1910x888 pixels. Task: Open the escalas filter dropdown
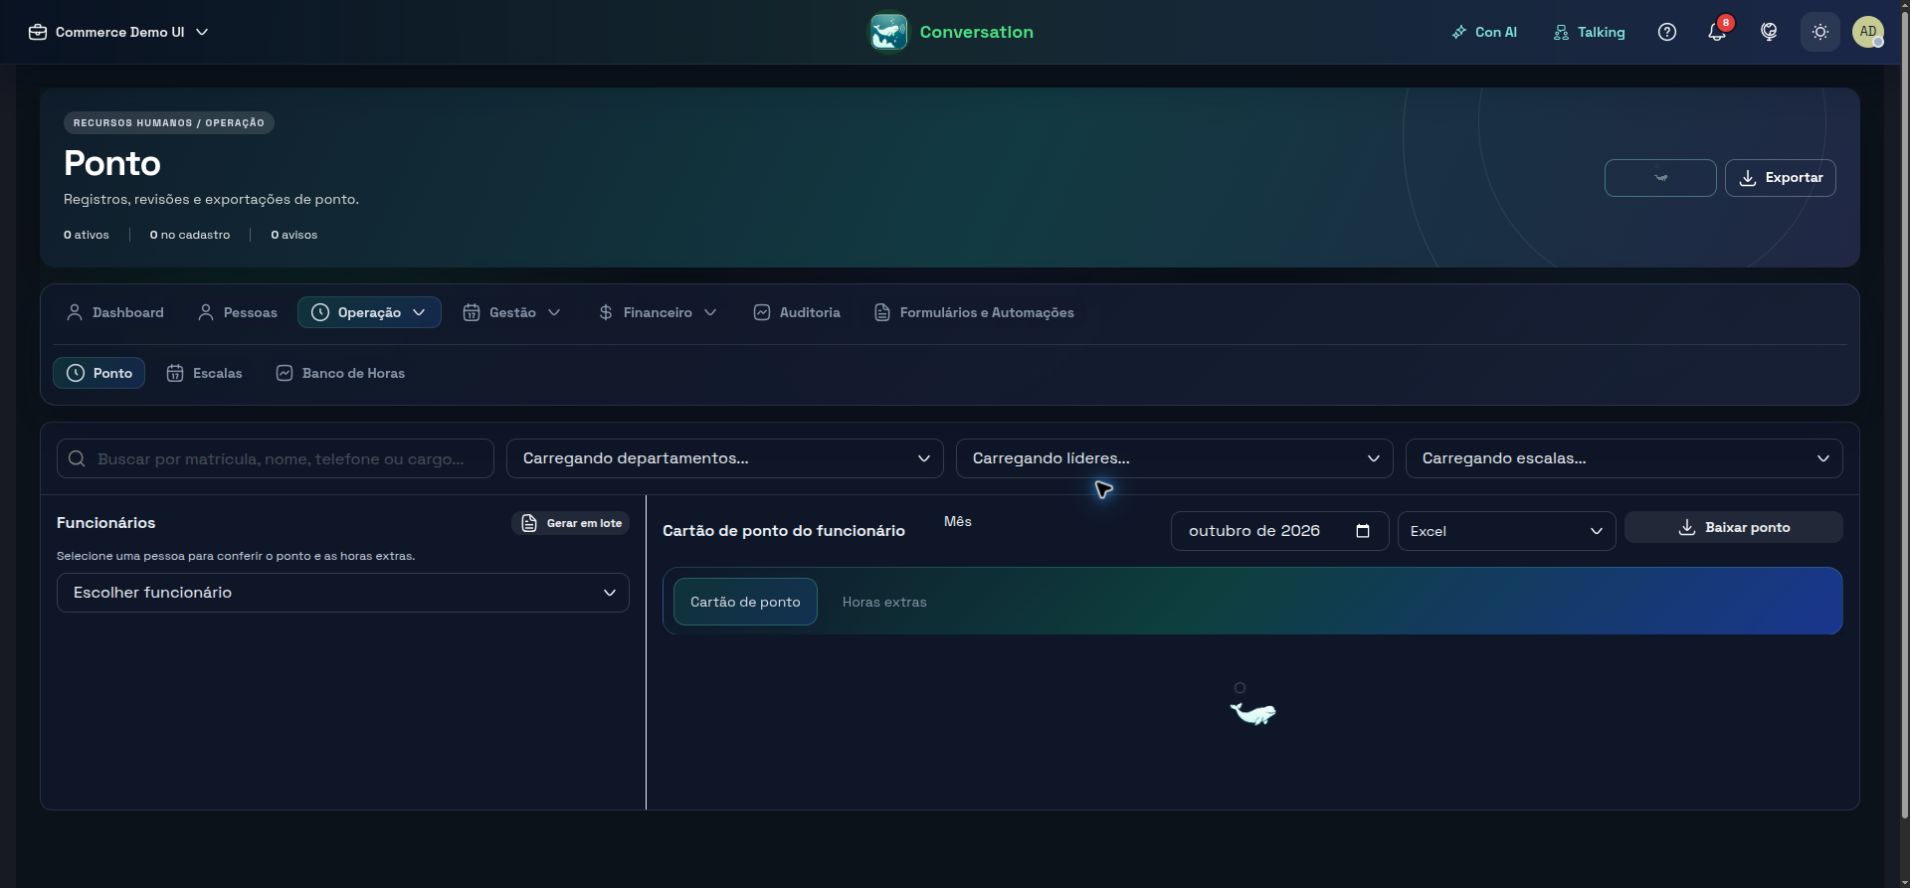coord(1624,459)
